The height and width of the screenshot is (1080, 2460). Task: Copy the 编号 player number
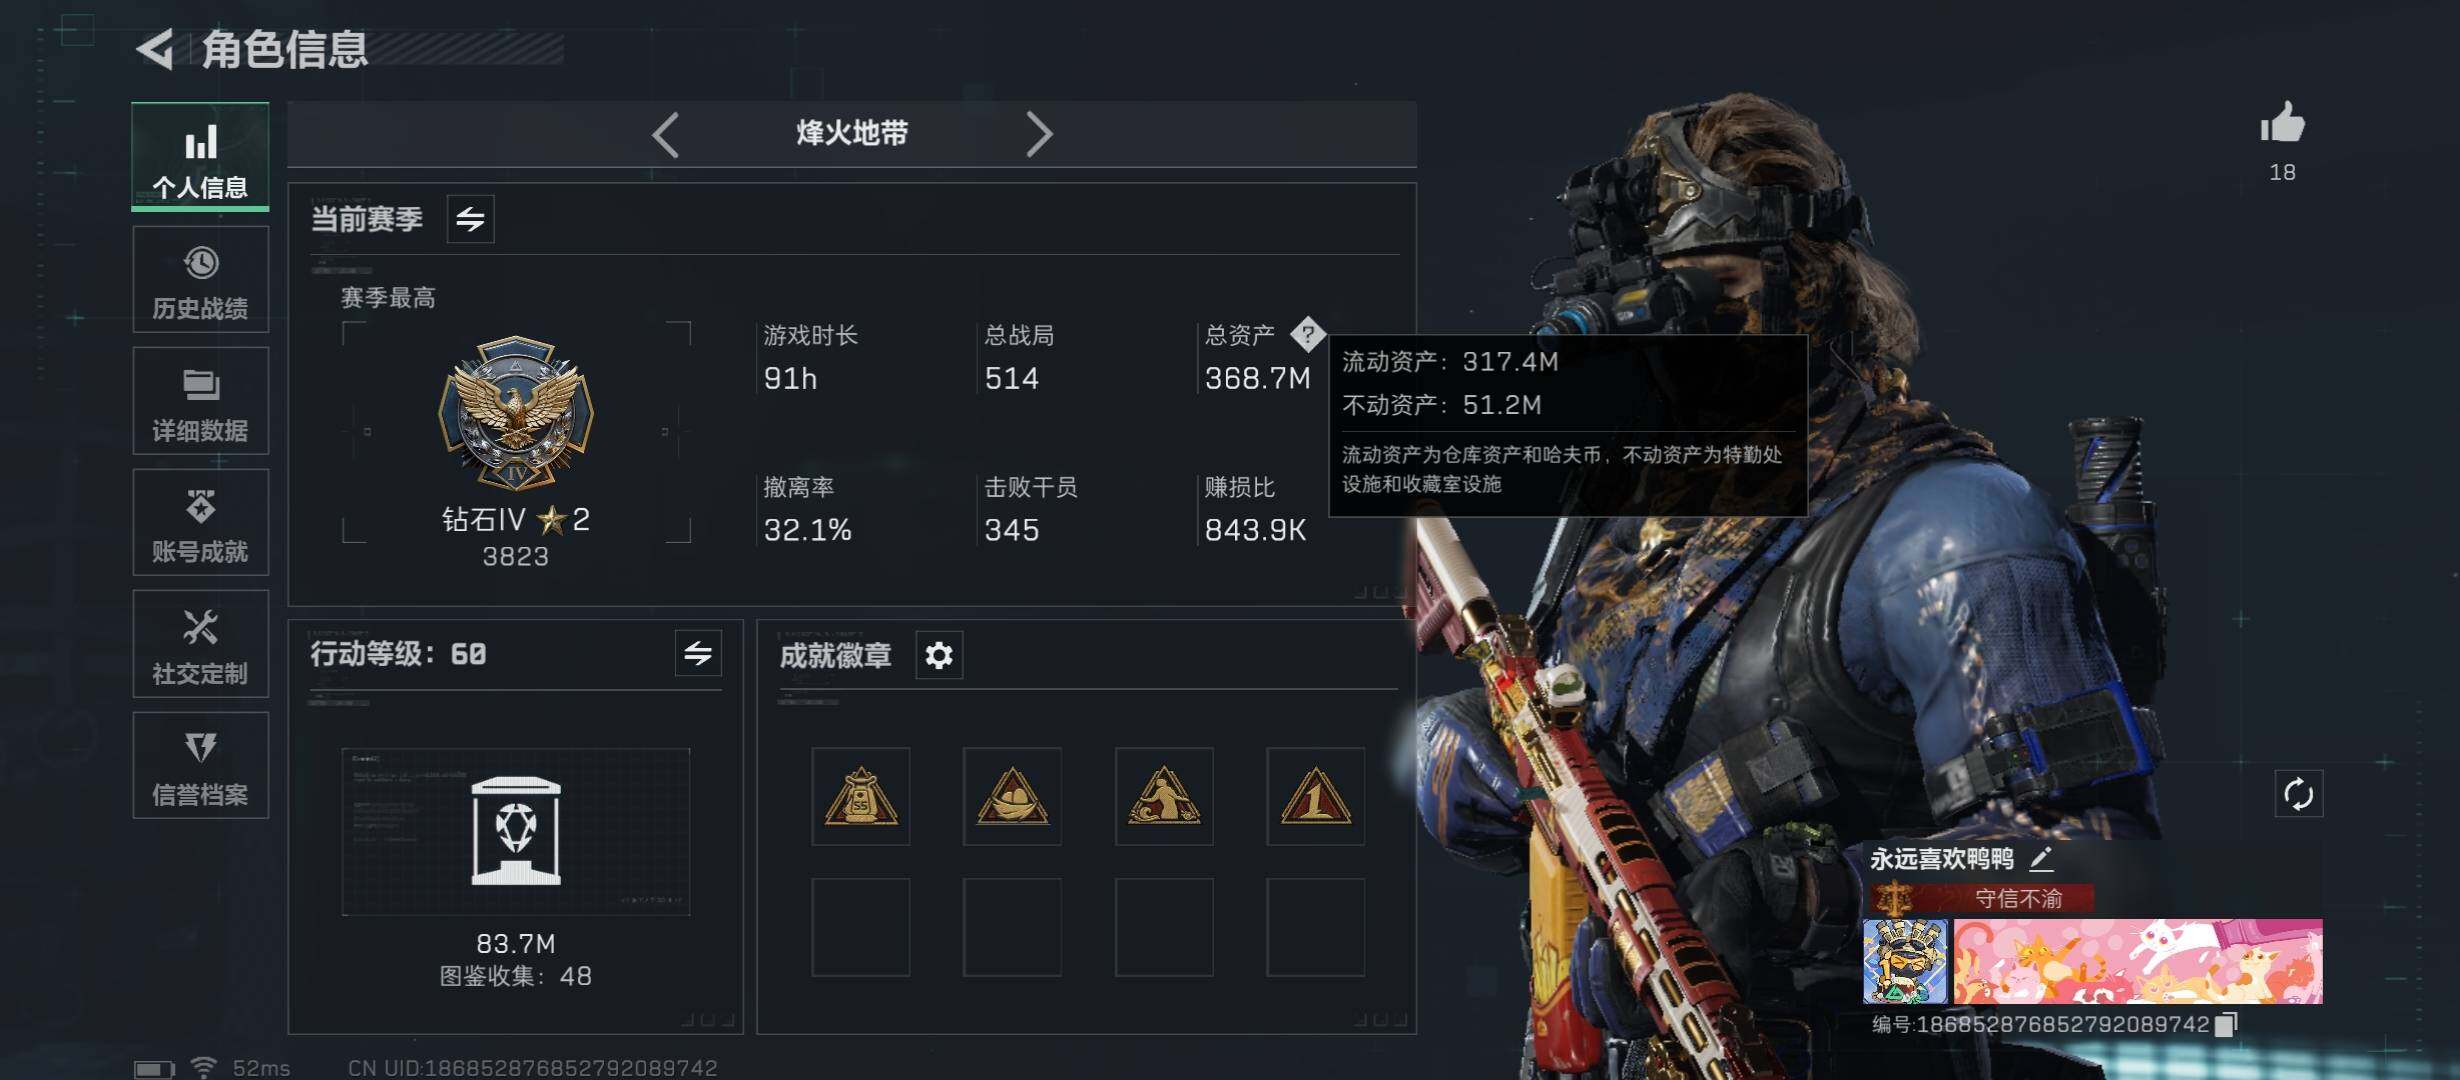pyautogui.click(x=2227, y=1024)
